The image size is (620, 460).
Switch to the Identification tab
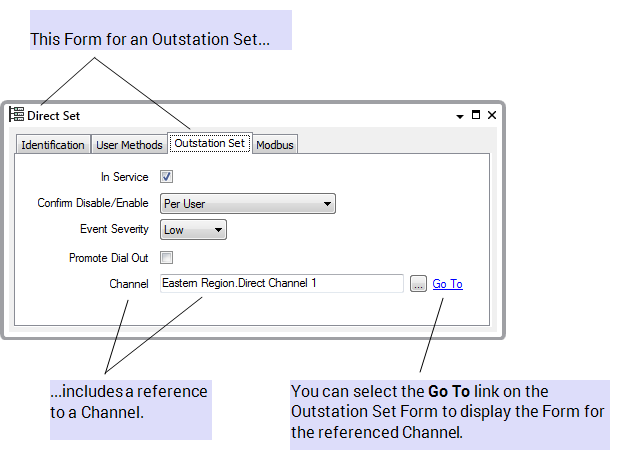53,145
